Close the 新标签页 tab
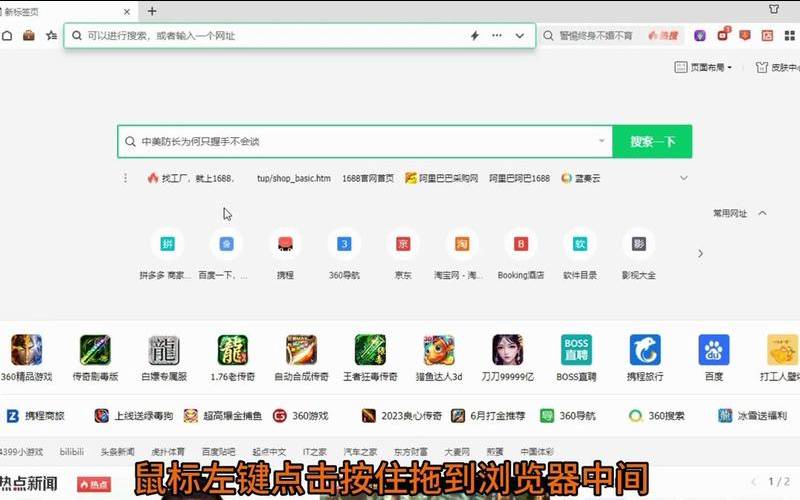The width and height of the screenshot is (800, 500). coord(127,11)
